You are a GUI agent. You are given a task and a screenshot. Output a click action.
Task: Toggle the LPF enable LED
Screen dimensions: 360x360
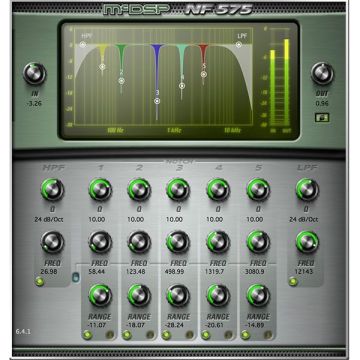click(293, 282)
